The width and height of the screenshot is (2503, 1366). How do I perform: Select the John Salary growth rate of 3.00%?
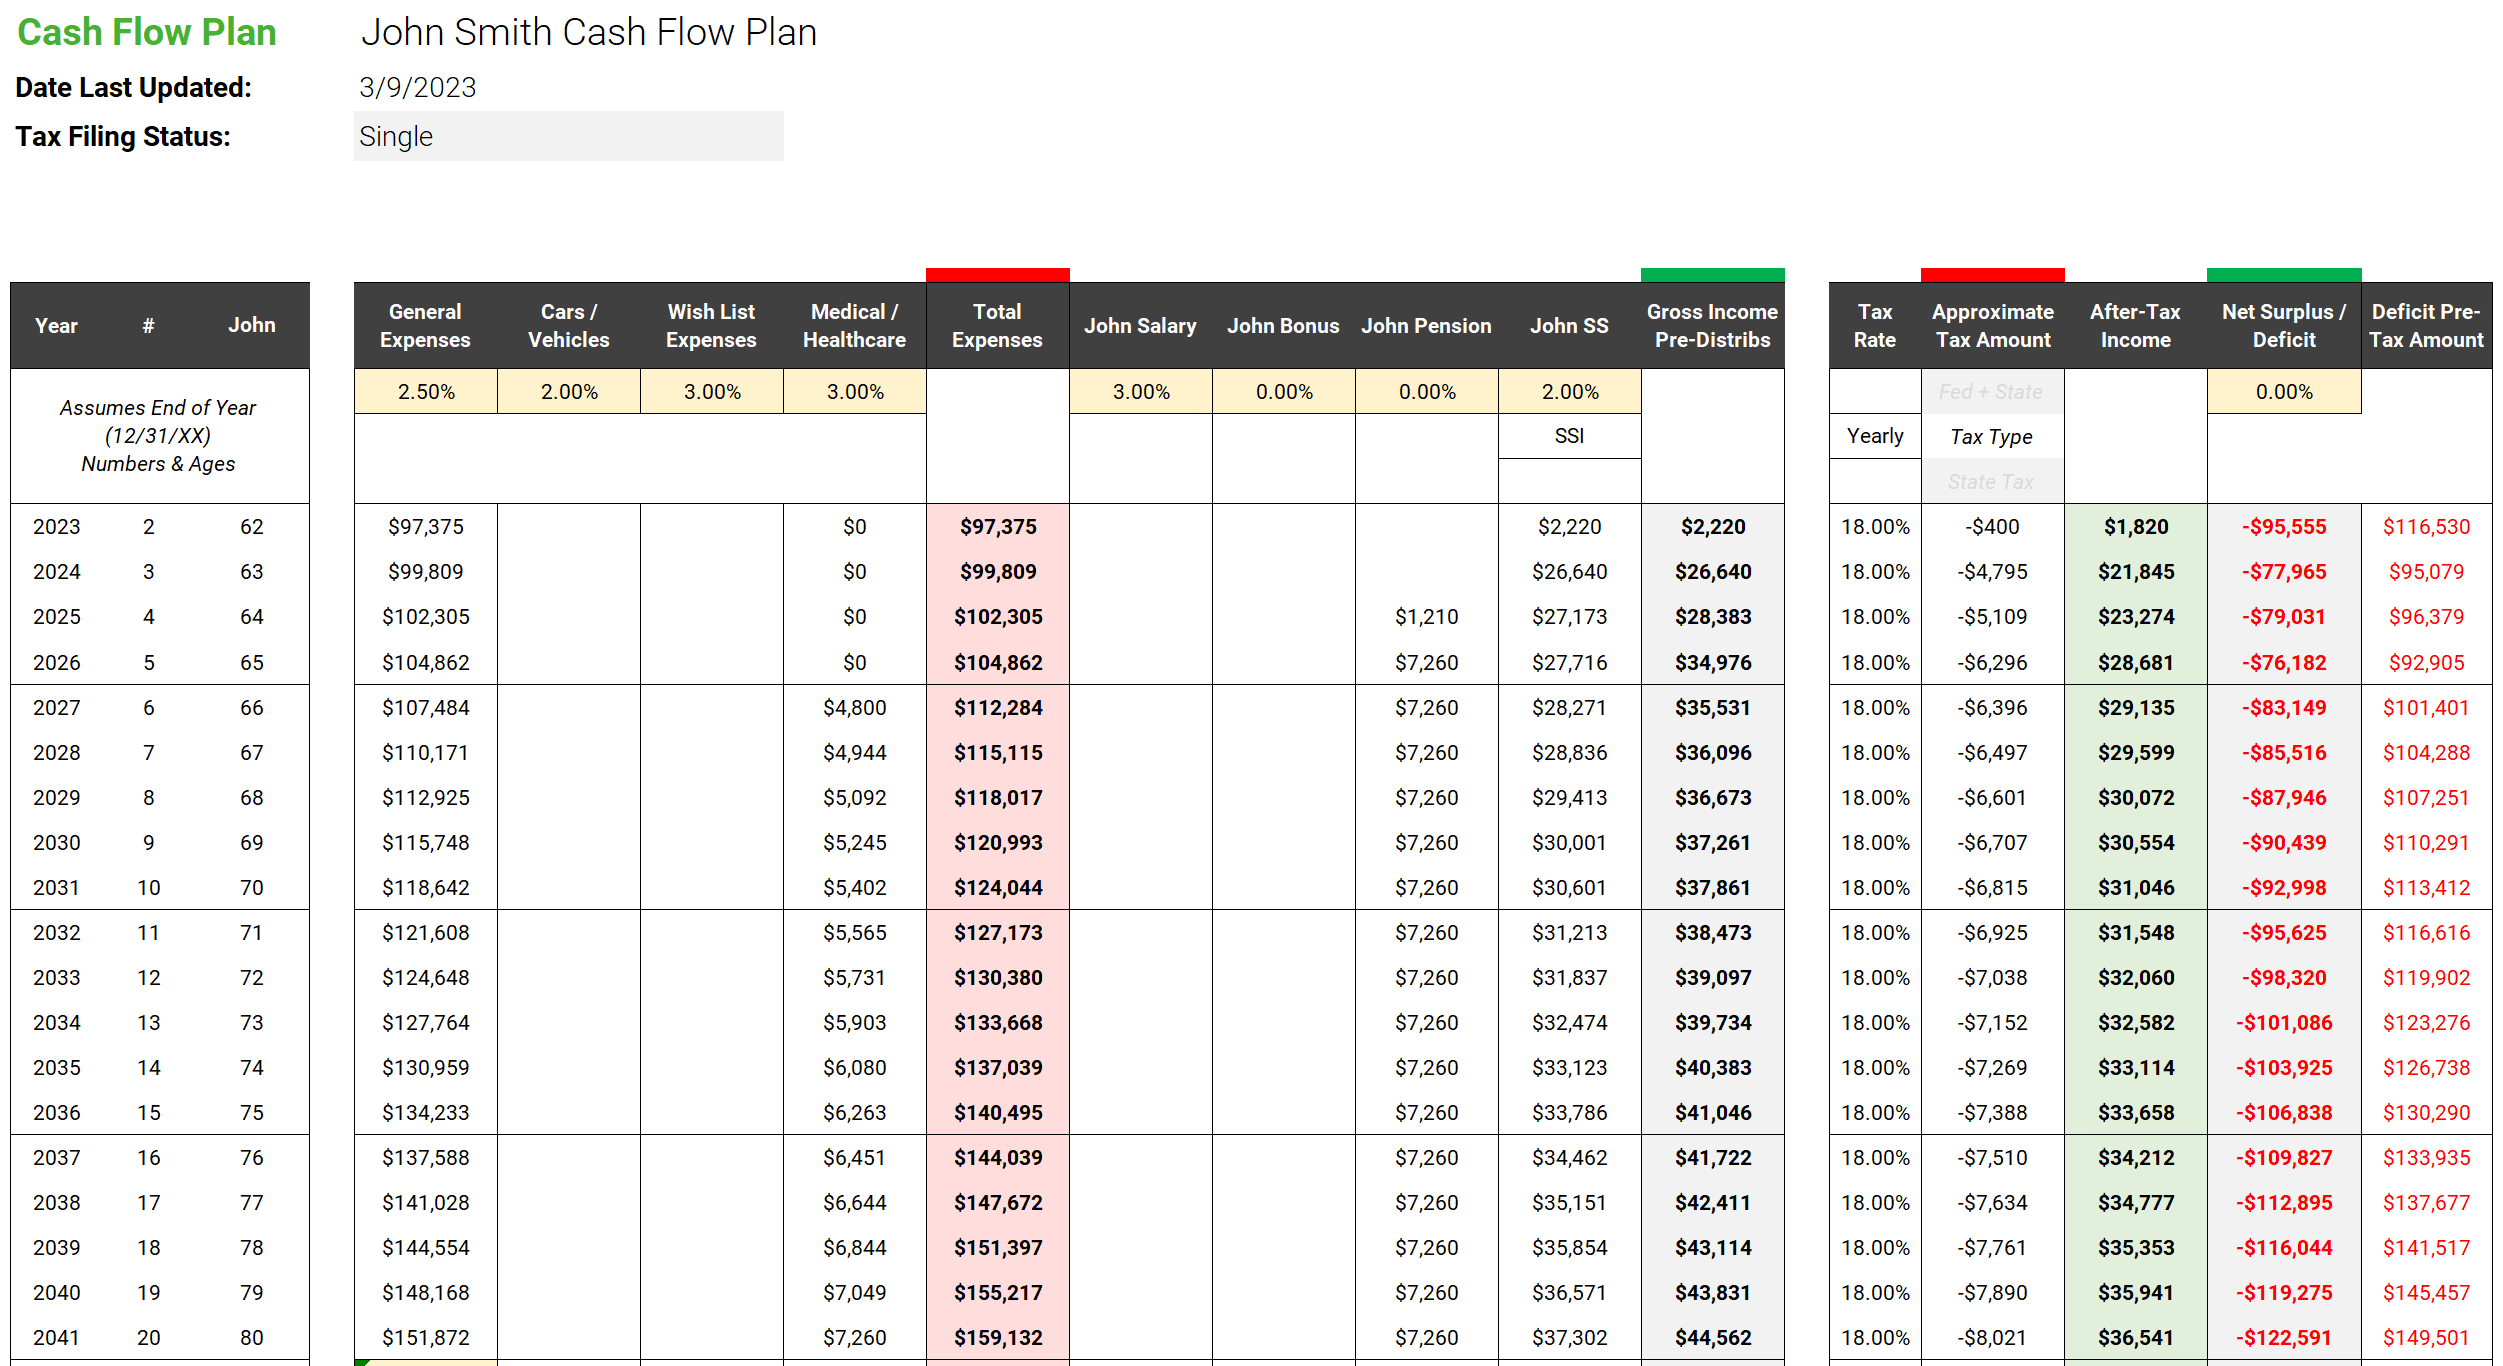coord(1141,391)
